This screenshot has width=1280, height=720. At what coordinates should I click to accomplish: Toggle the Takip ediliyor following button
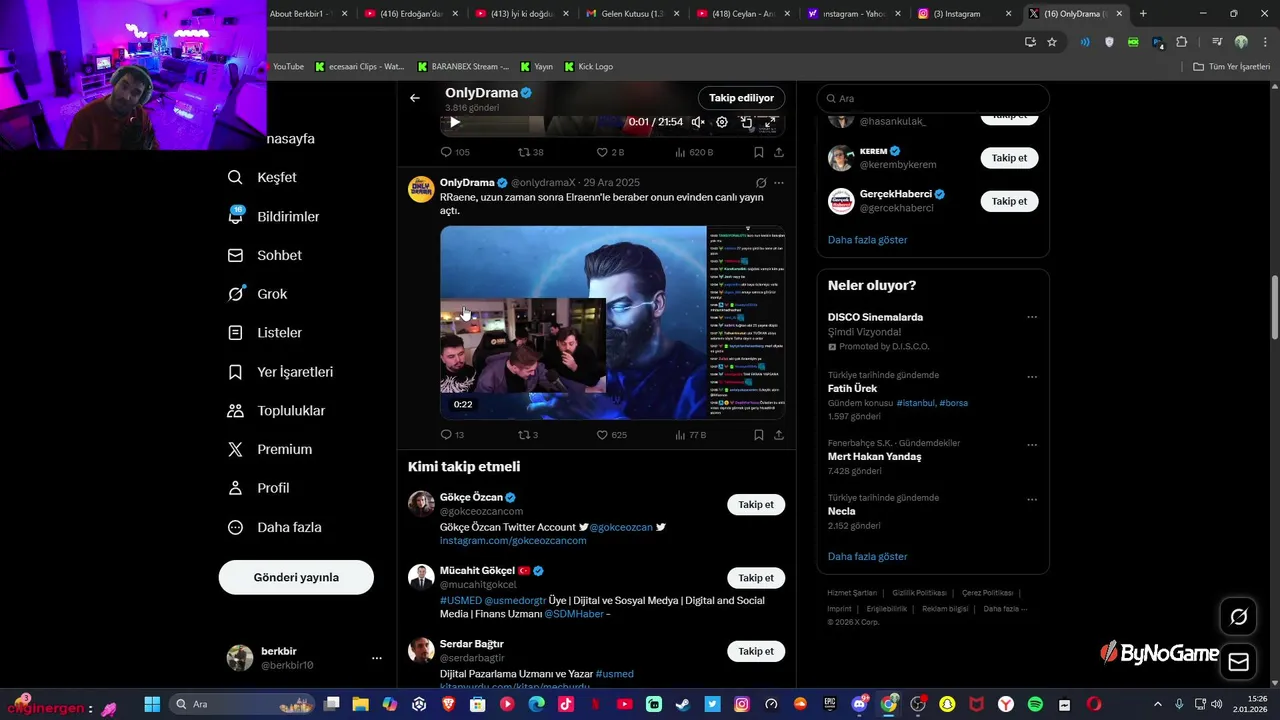(741, 98)
